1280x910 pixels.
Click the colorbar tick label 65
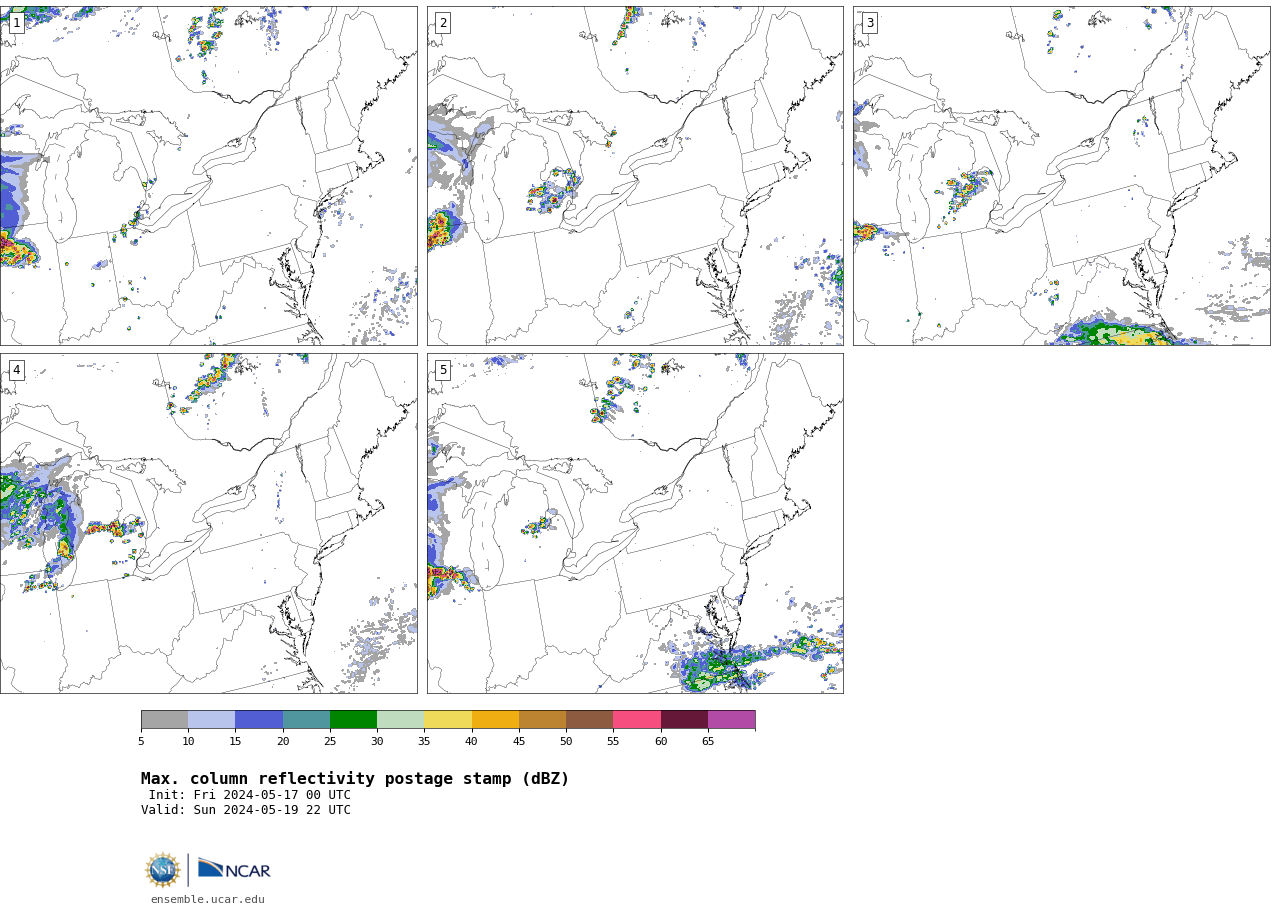pyautogui.click(x=708, y=741)
